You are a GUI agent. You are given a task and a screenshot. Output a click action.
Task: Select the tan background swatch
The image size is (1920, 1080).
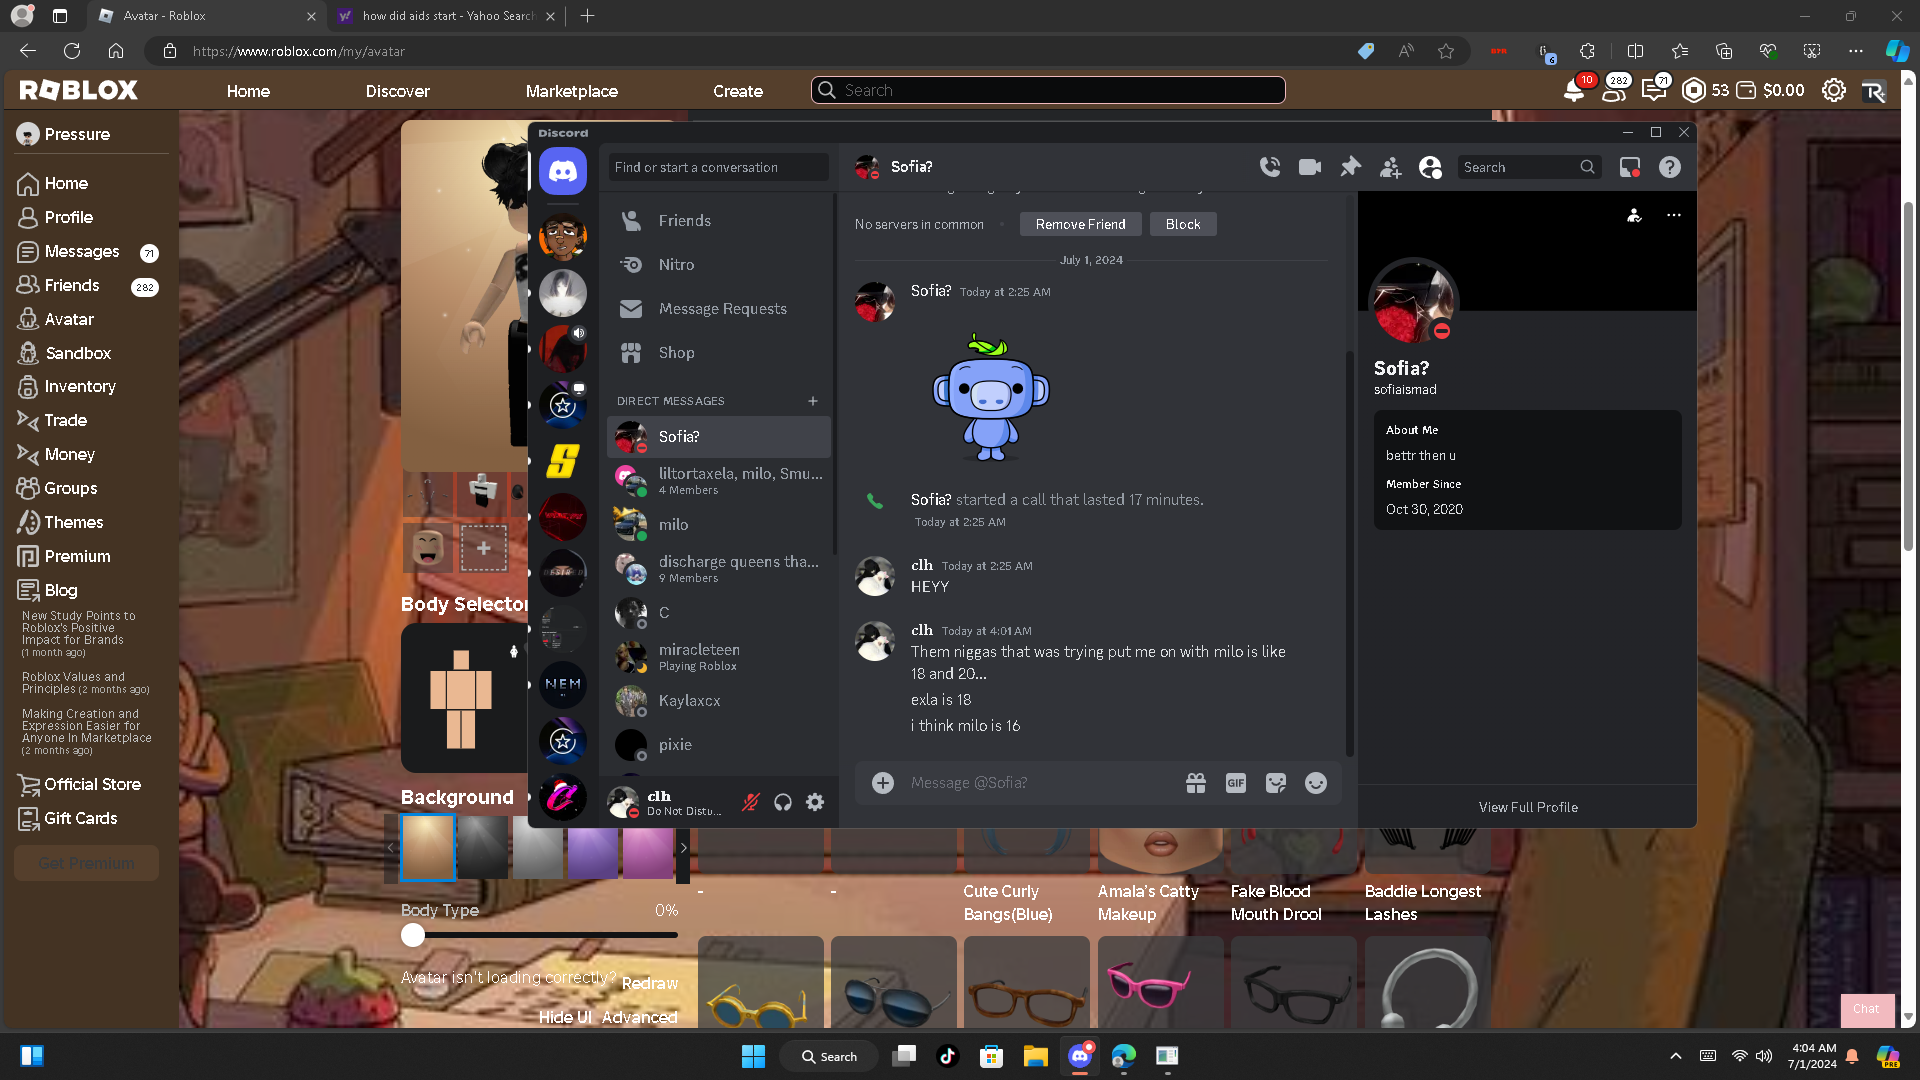click(x=428, y=847)
